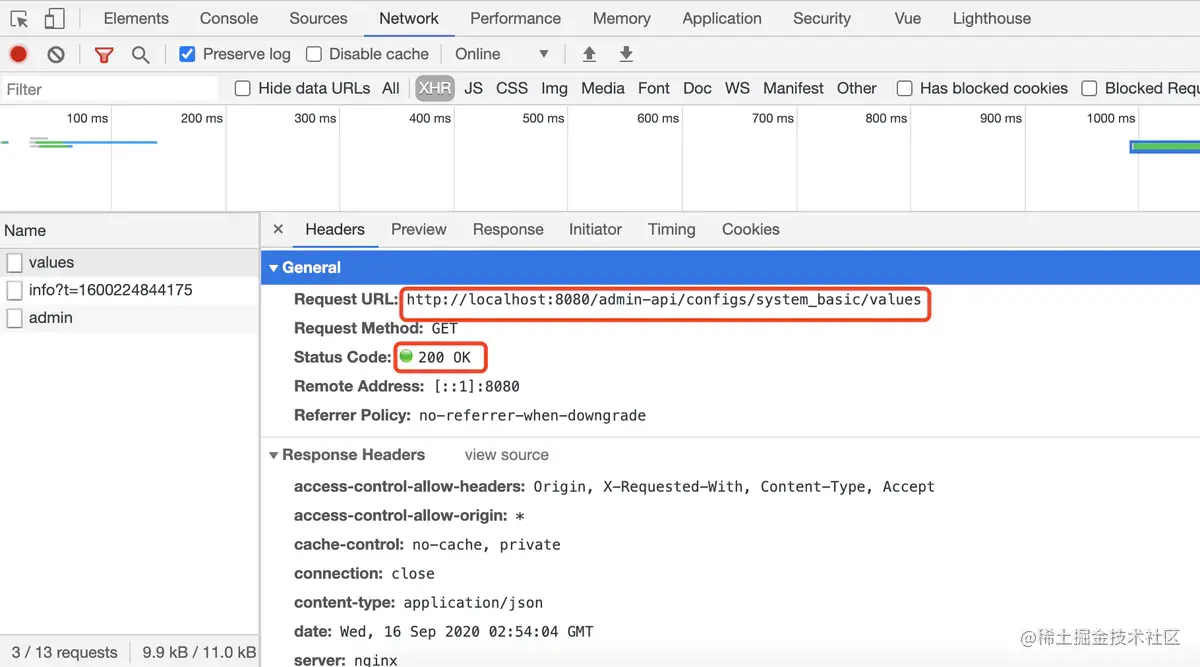
Task: Click the file icon beside values request
Action: coord(14,263)
